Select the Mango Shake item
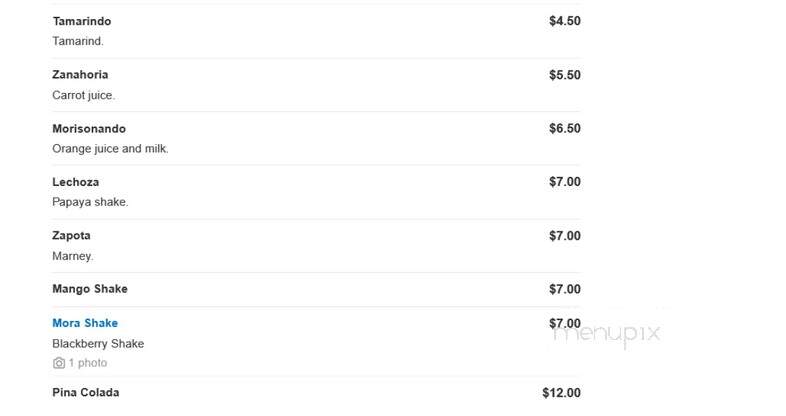This screenshot has width=786, height=416. click(90, 289)
